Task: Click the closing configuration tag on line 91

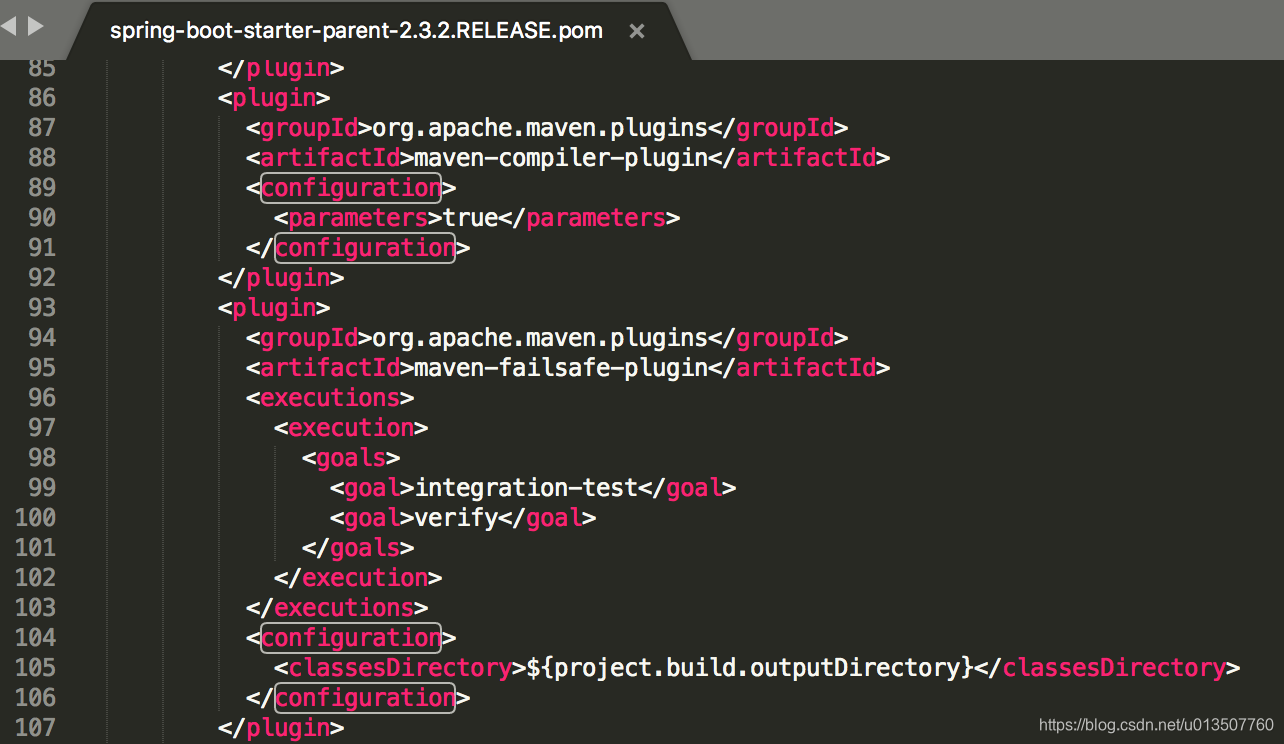Action: [358, 248]
